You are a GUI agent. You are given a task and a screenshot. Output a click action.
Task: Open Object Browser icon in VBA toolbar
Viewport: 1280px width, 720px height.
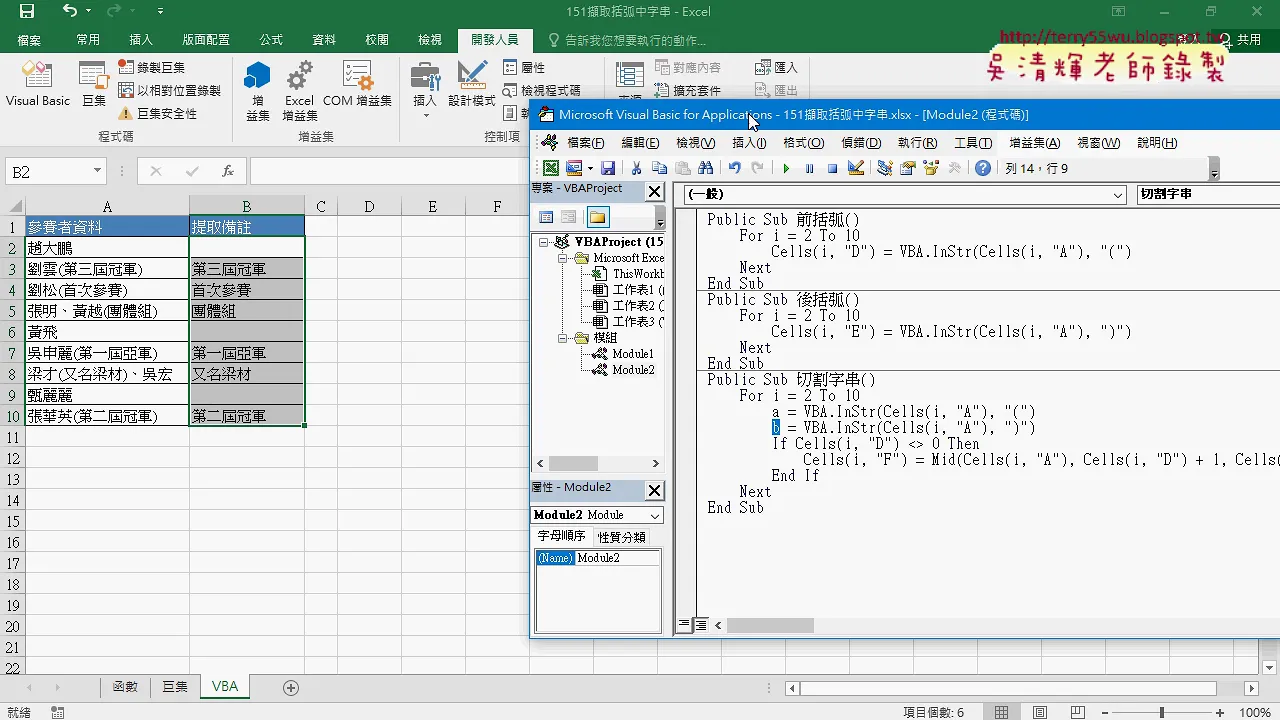[x=931, y=168]
